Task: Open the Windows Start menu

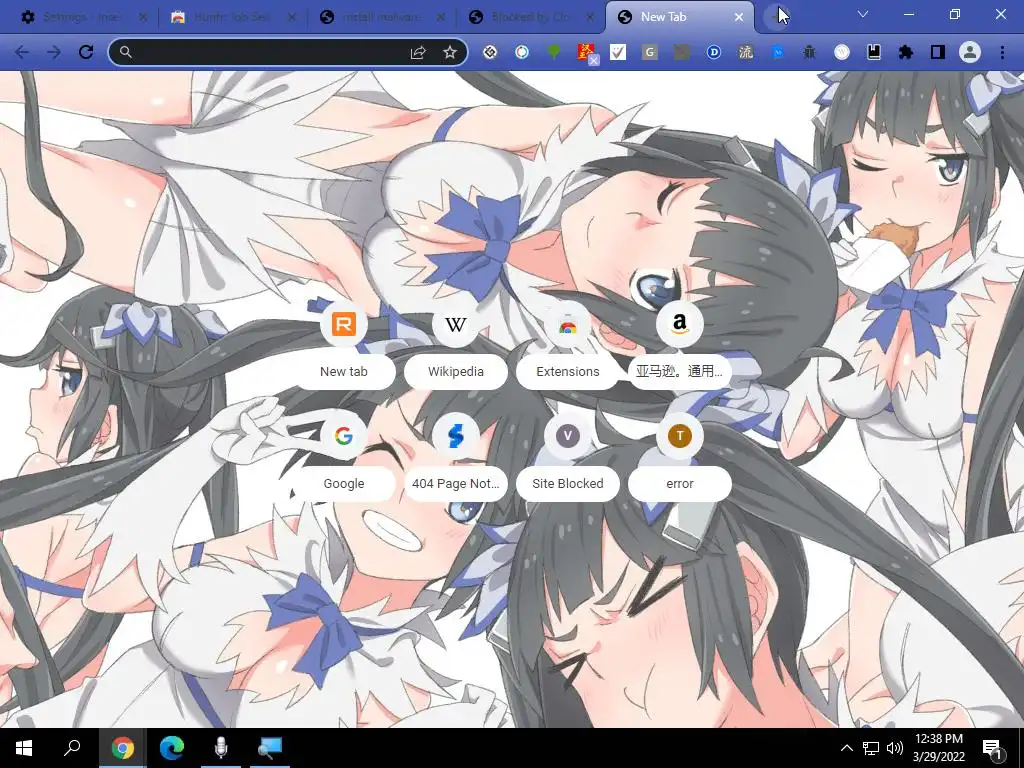Action: 24,748
